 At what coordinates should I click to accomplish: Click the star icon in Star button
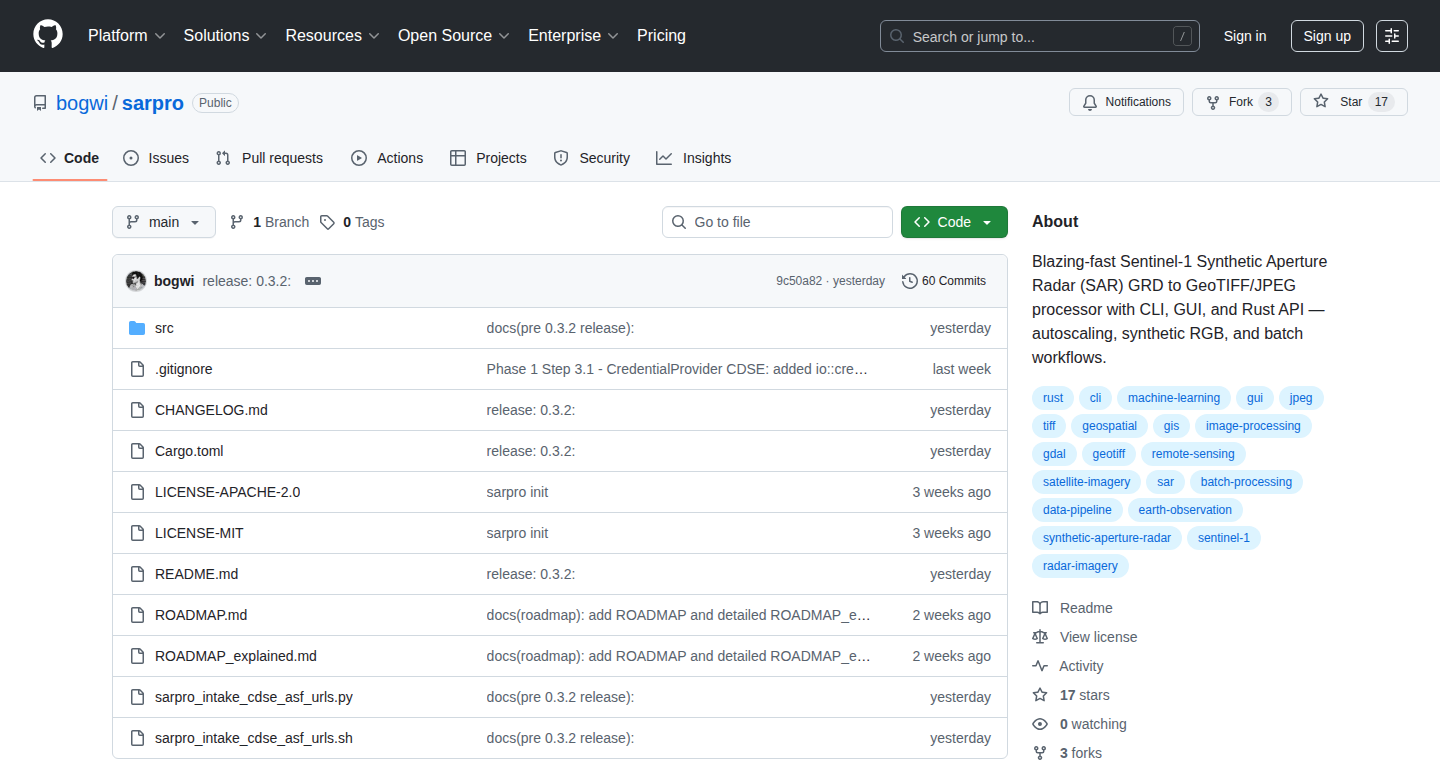point(1321,102)
